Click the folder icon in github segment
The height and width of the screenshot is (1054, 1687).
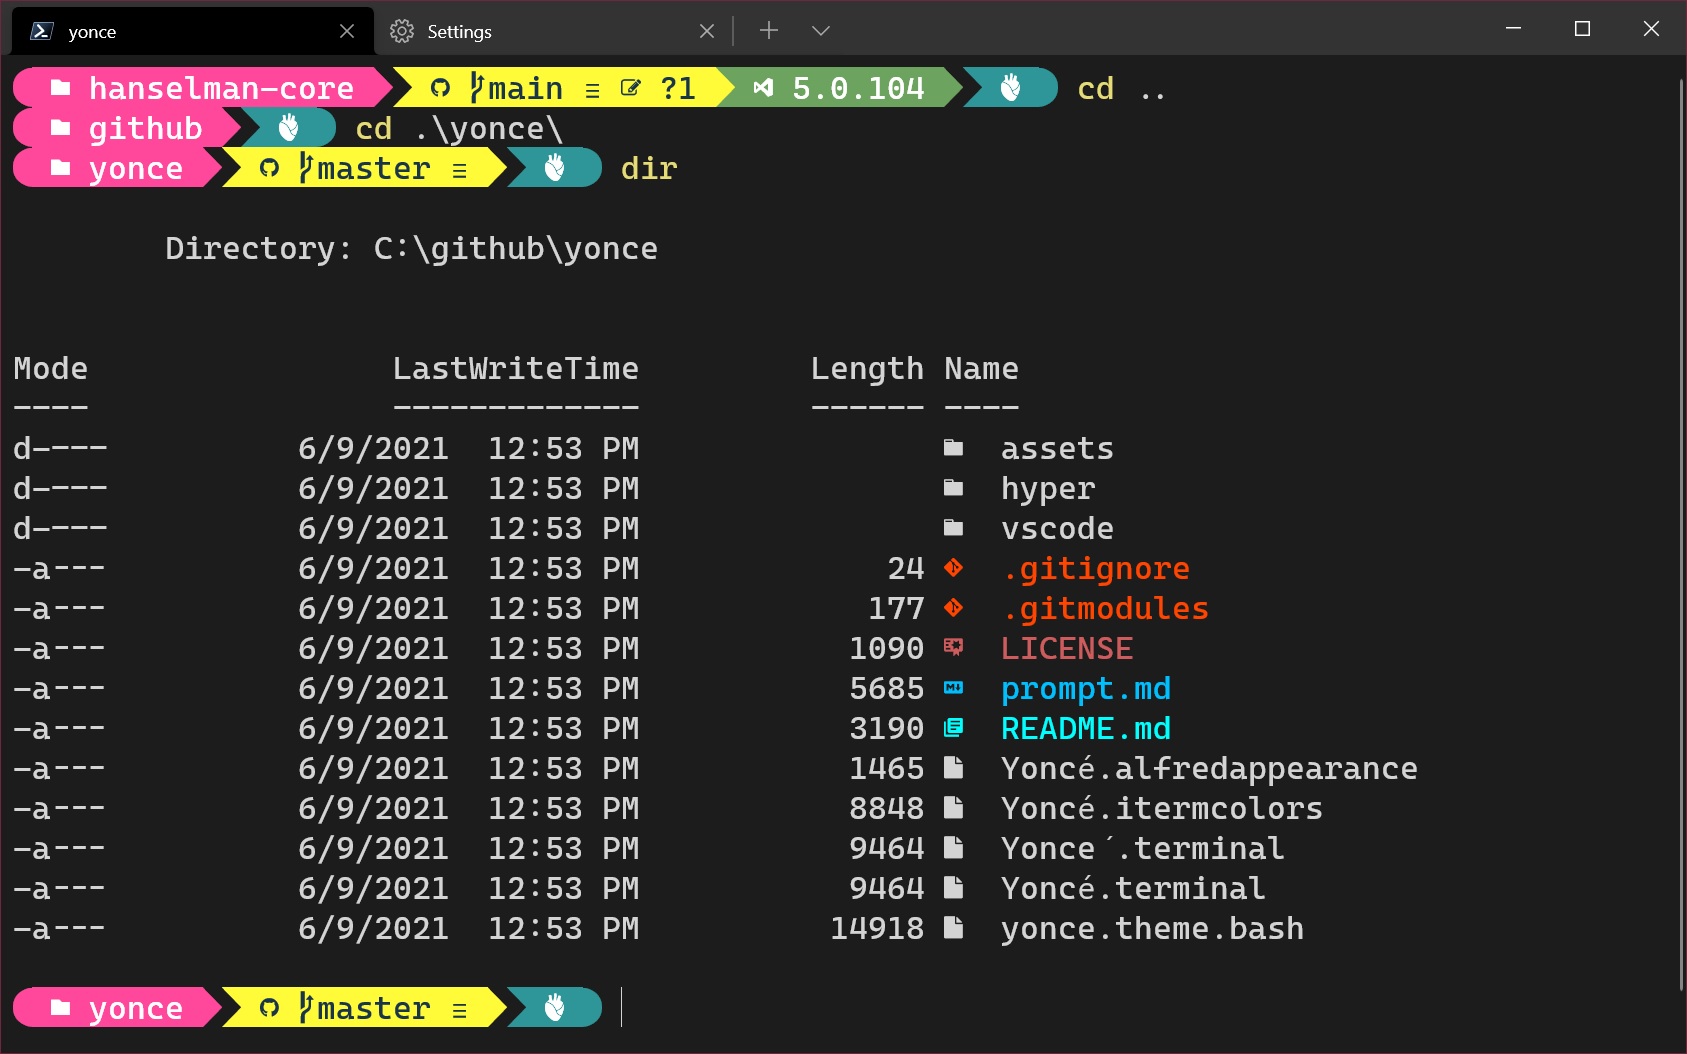pos(60,128)
